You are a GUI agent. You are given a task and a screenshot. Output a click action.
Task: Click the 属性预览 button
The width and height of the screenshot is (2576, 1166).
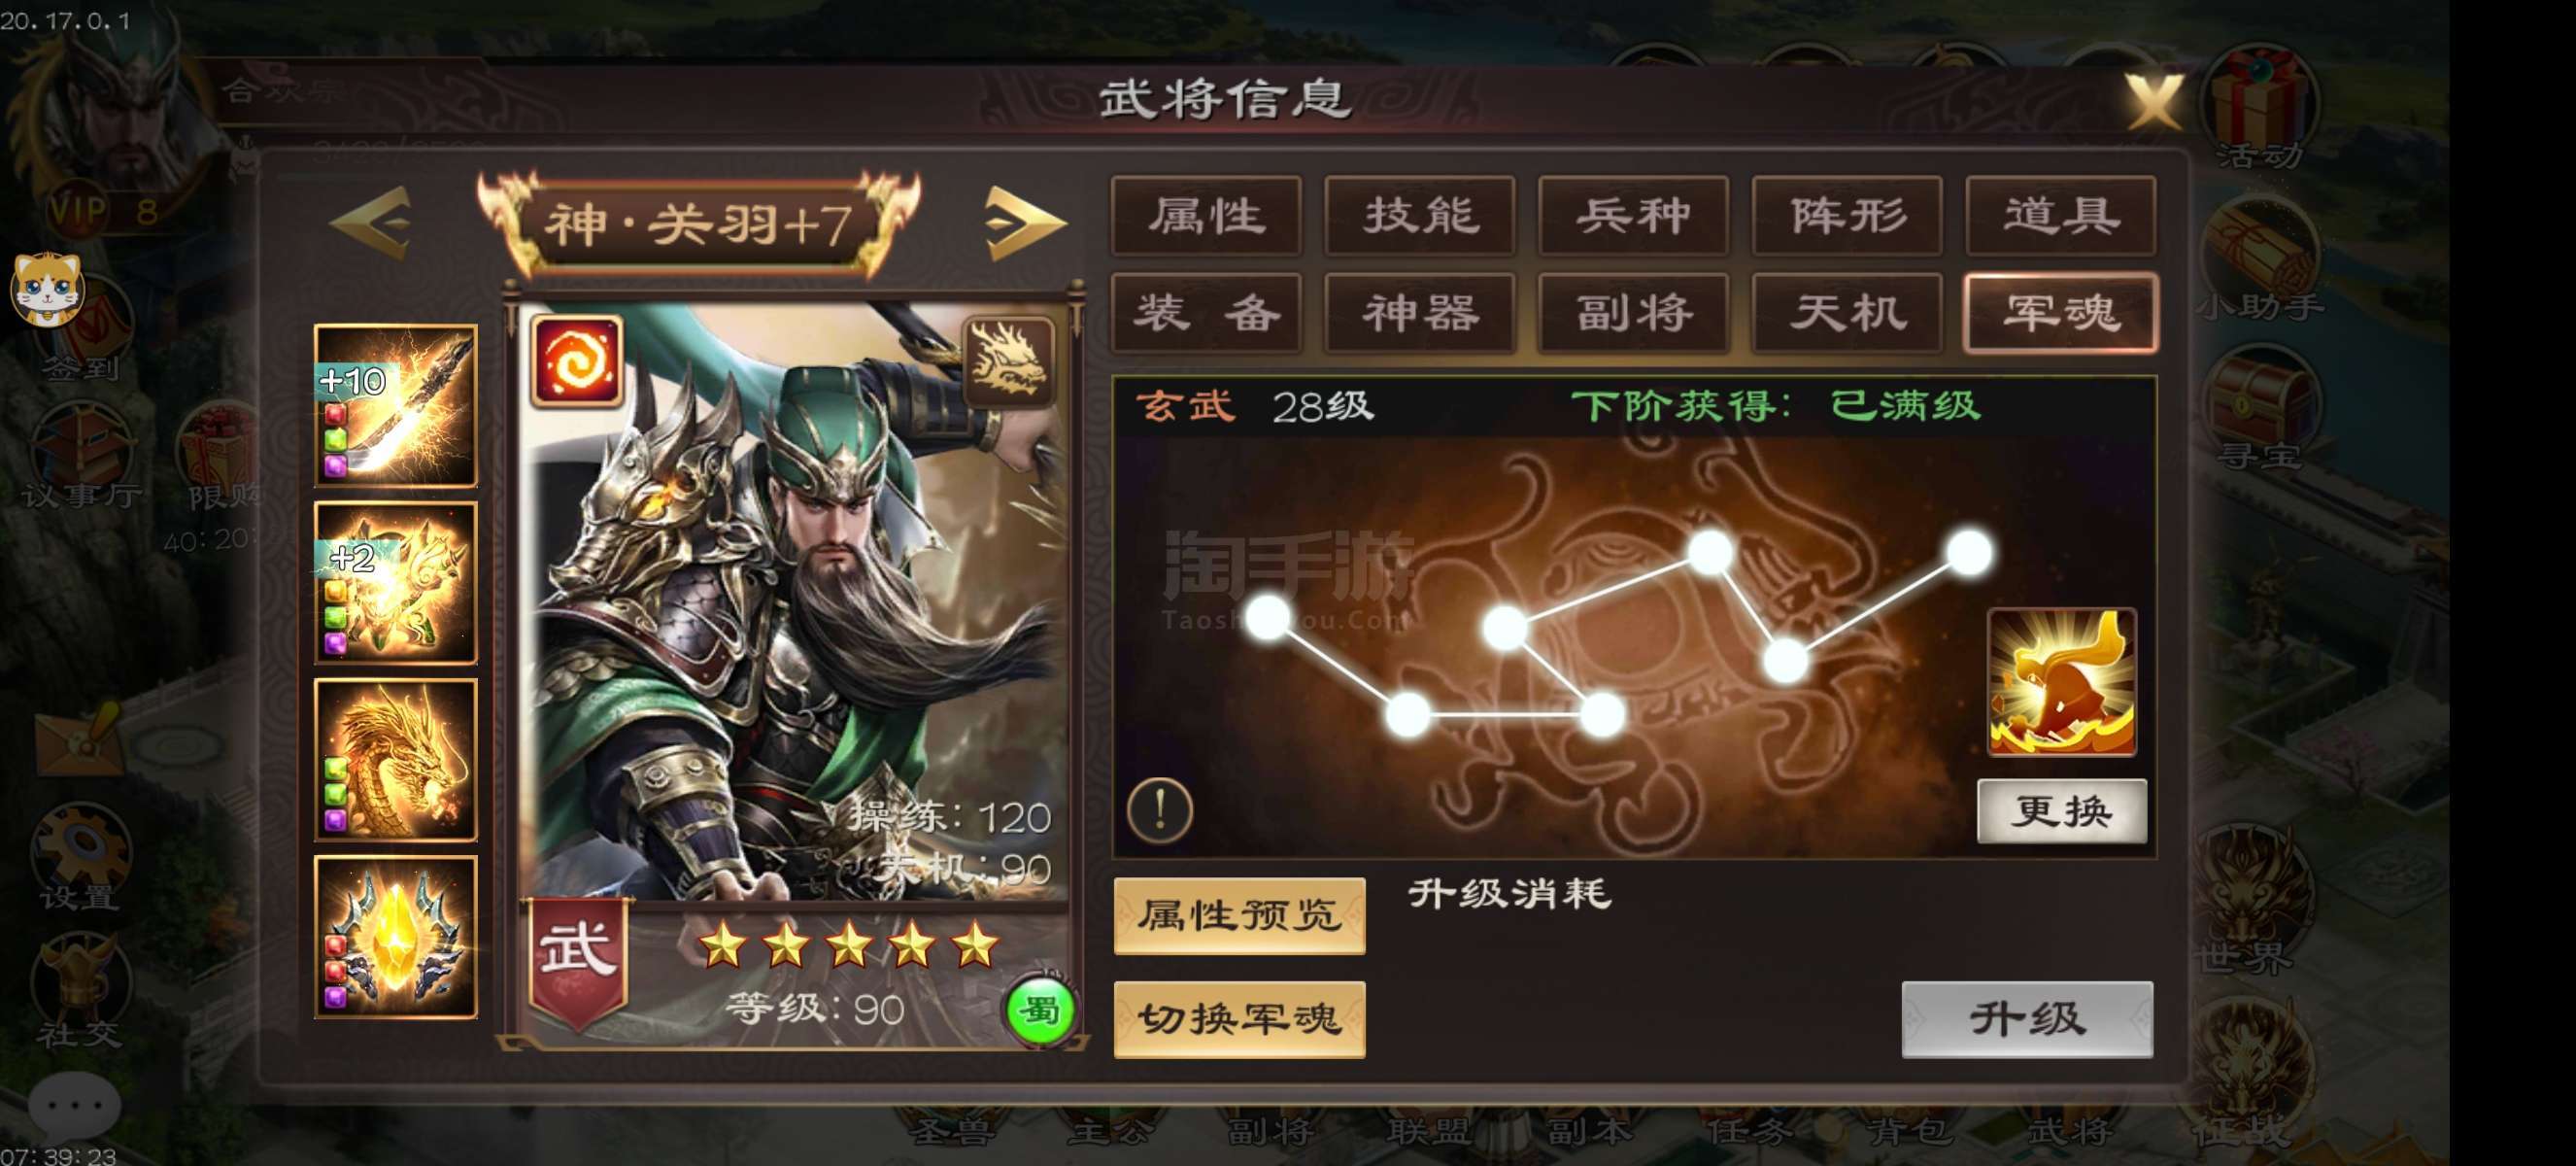(1240, 916)
